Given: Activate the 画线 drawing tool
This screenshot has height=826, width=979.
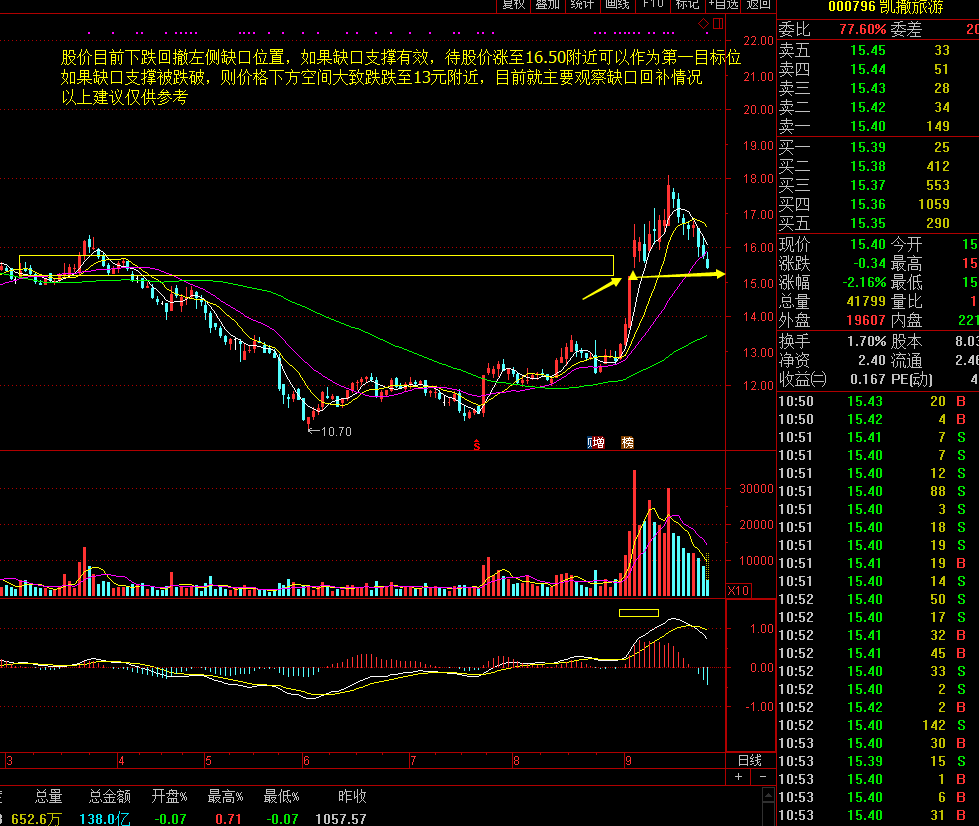Looking at the screenshot, I should coord(617,5).
